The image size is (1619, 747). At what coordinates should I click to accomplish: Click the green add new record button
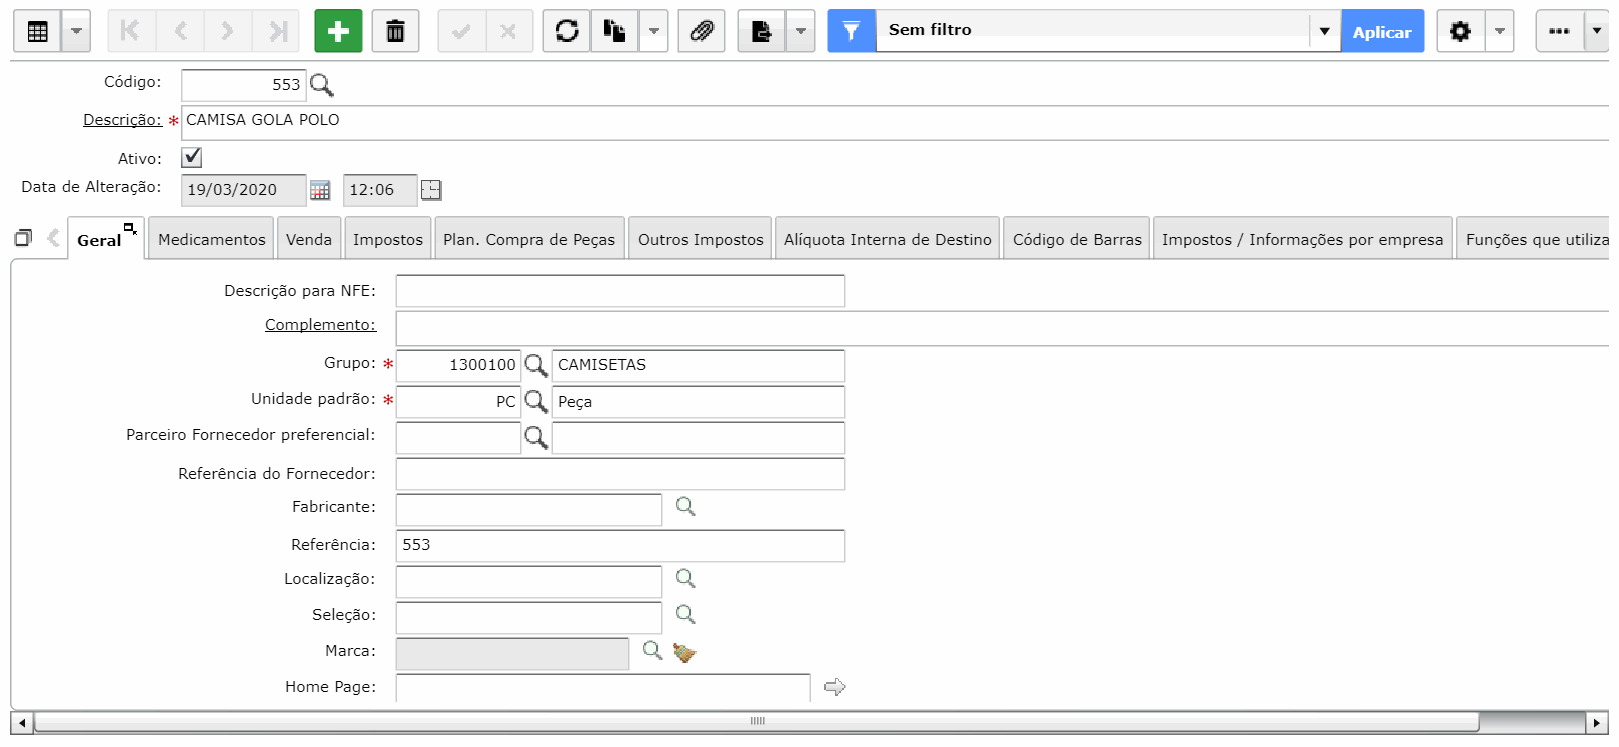pyautogui.click(x=338, y=31)
